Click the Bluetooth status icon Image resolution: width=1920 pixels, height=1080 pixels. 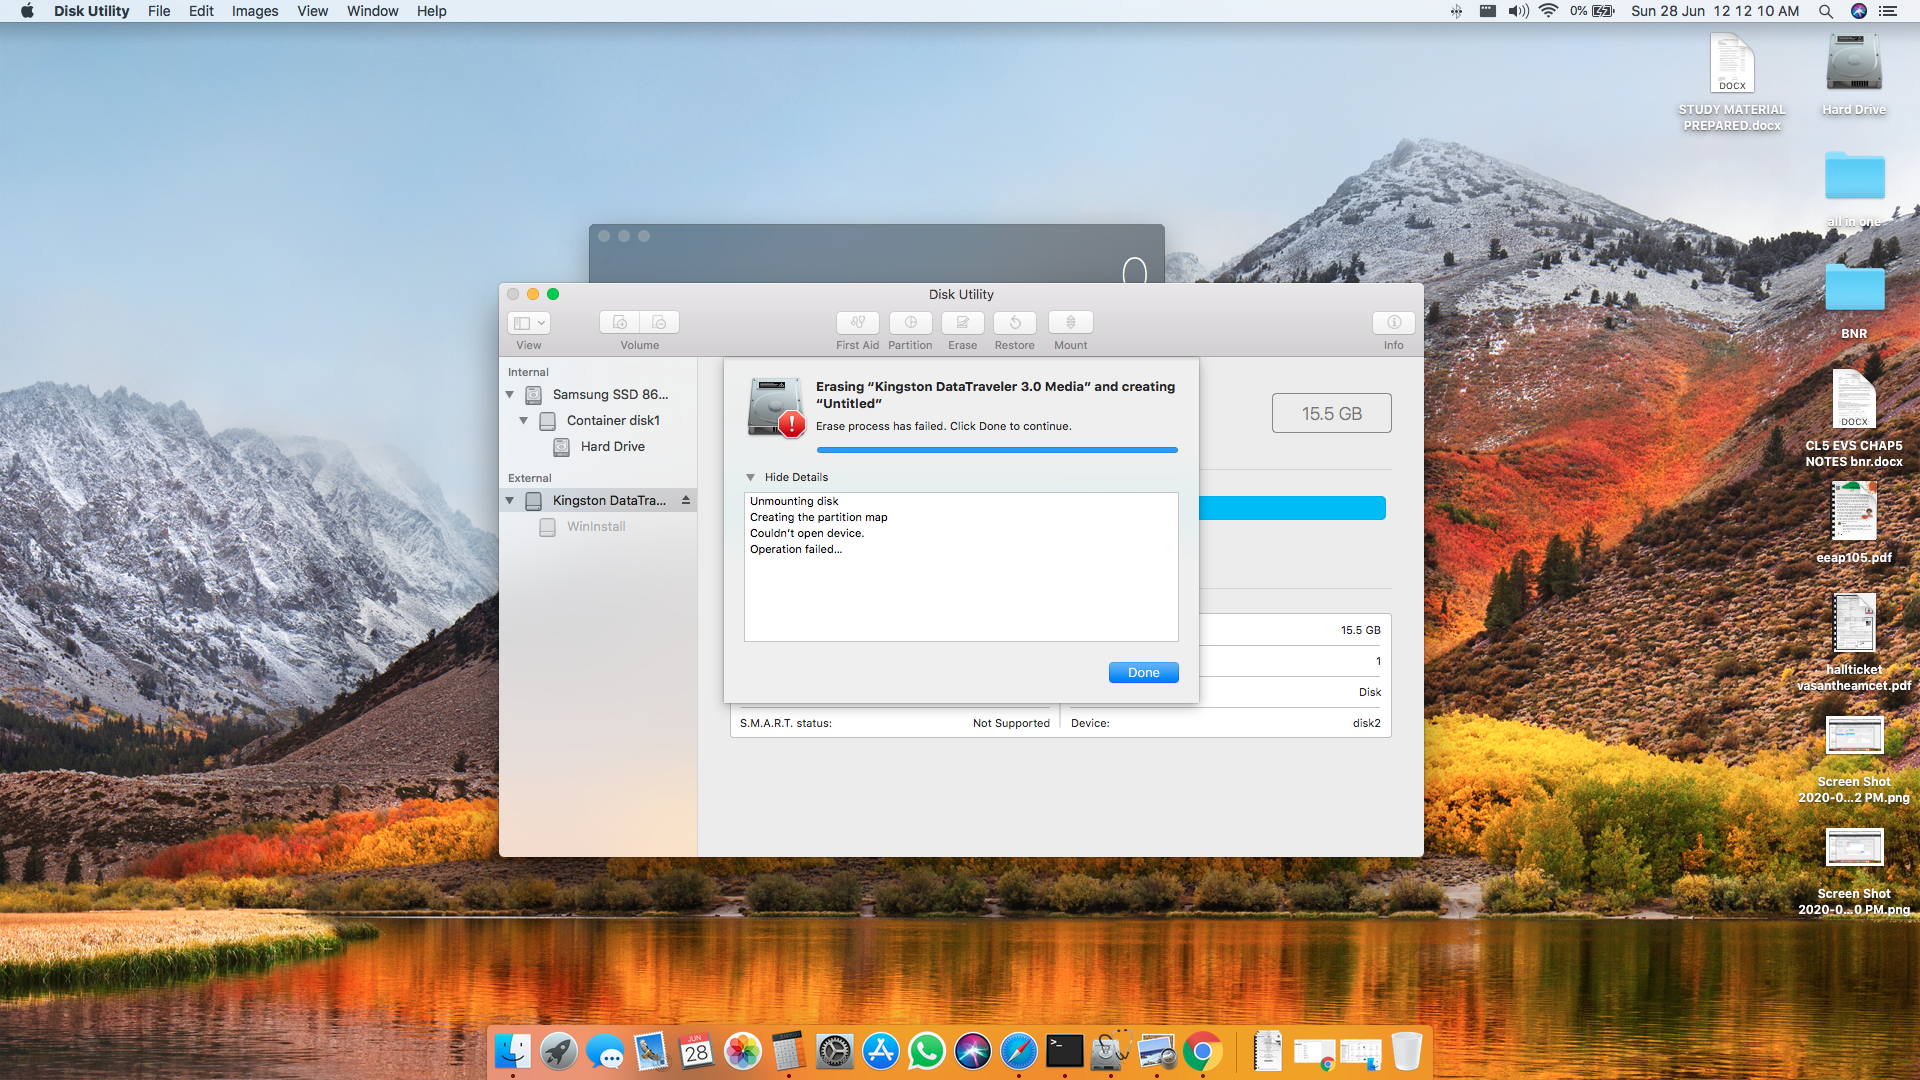tap(1456, 11)
